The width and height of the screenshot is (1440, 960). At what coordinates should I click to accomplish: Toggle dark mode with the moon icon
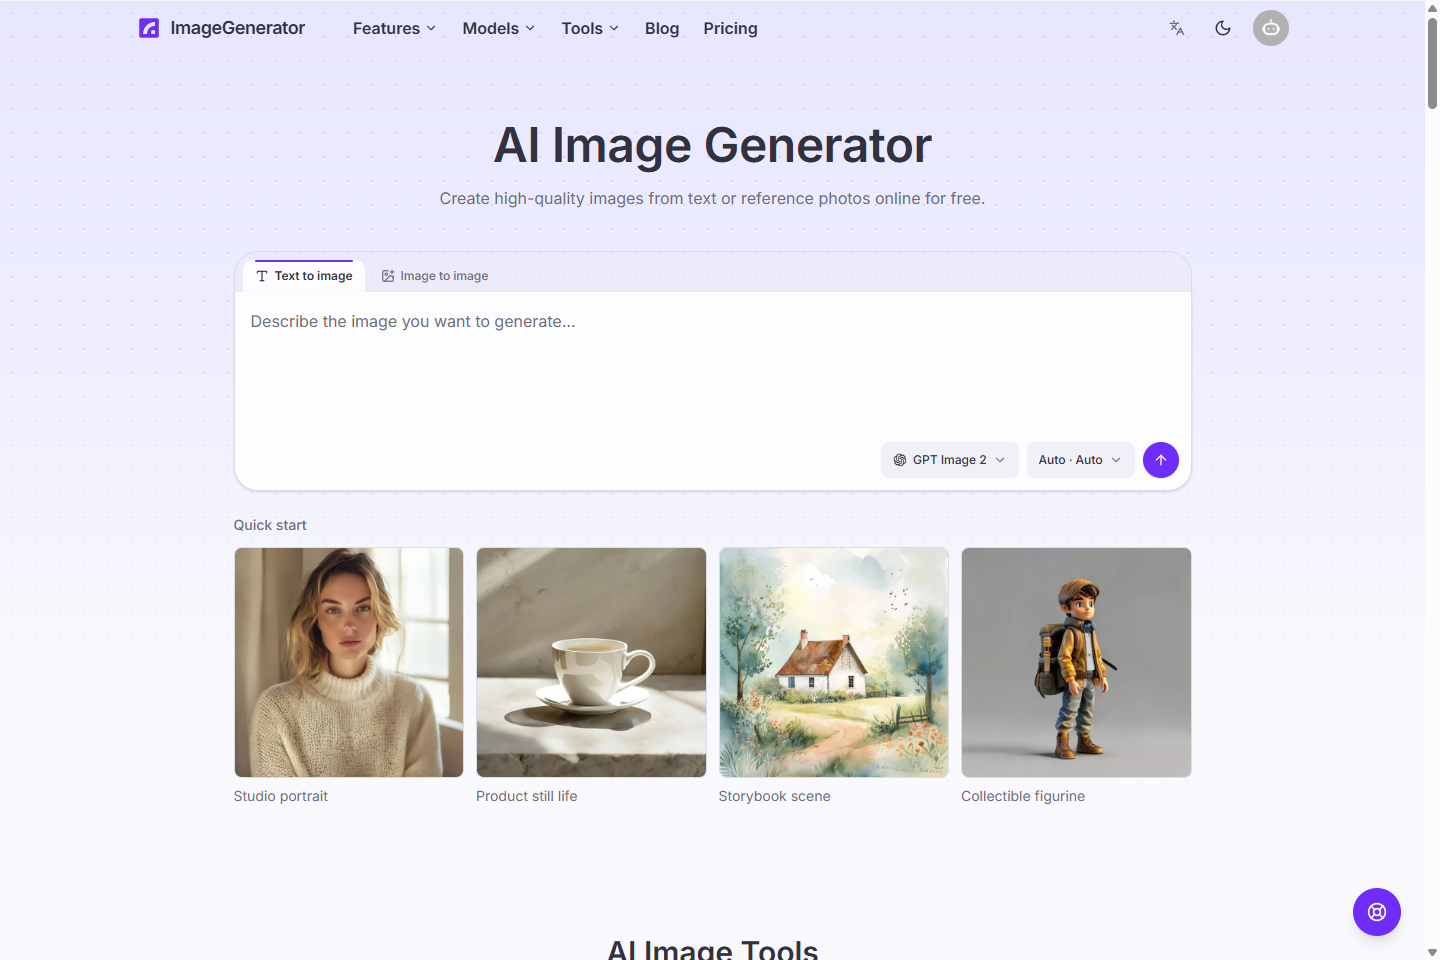1223,28
